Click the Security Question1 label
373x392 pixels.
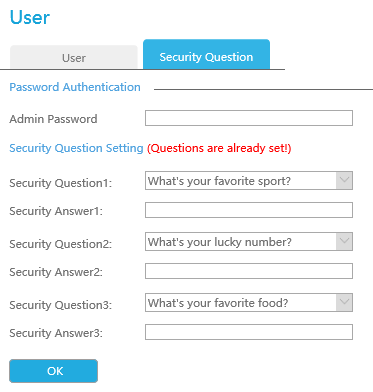click(x=61, y=183)
